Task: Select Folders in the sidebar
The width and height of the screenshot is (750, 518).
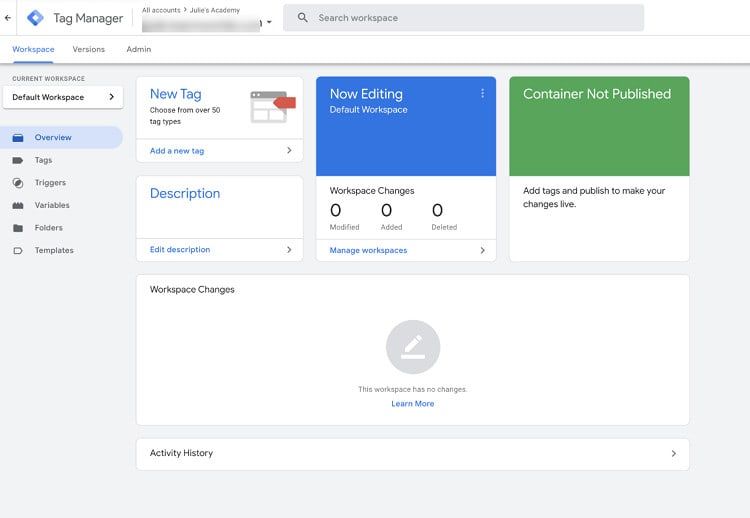Action: click(61, 228)
